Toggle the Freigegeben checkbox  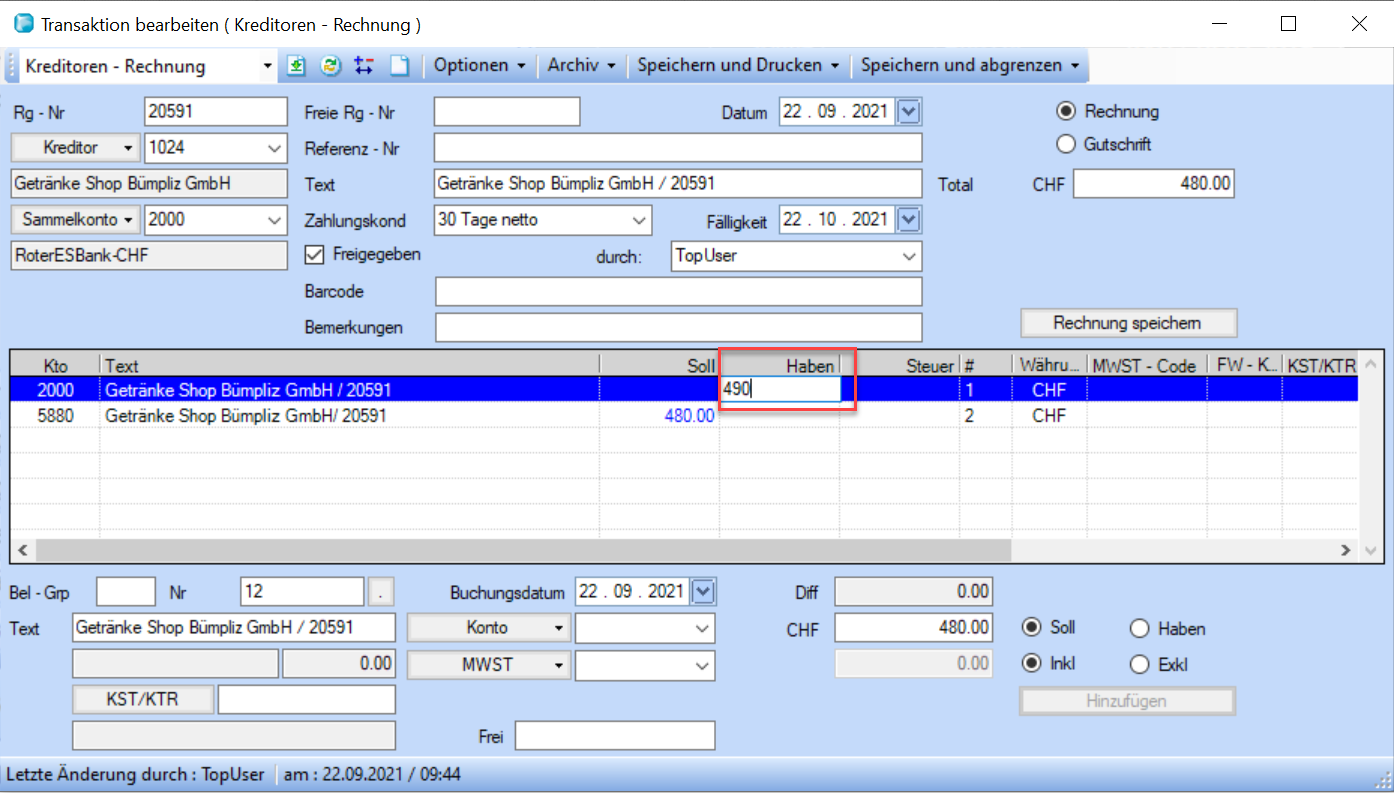314,255
